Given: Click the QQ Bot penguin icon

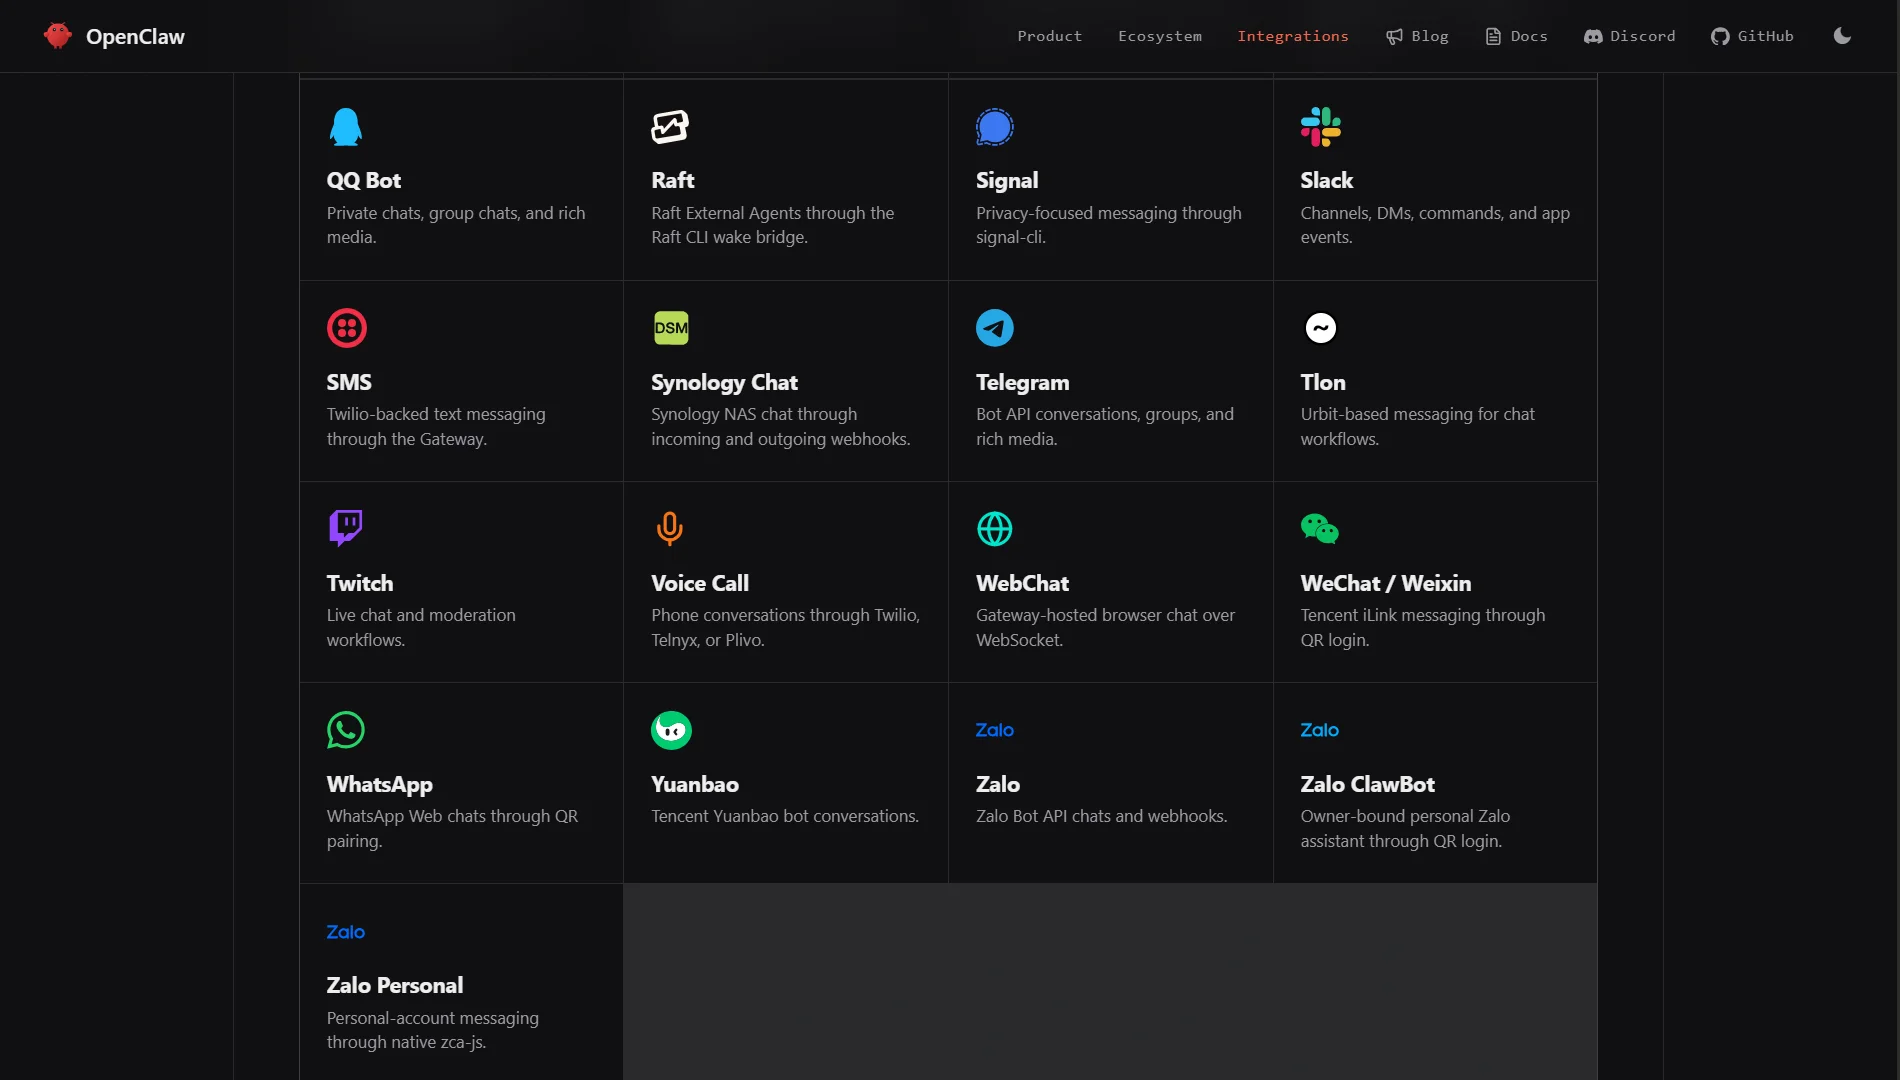Looking at the screenshot, I should [x=346, y=127].
